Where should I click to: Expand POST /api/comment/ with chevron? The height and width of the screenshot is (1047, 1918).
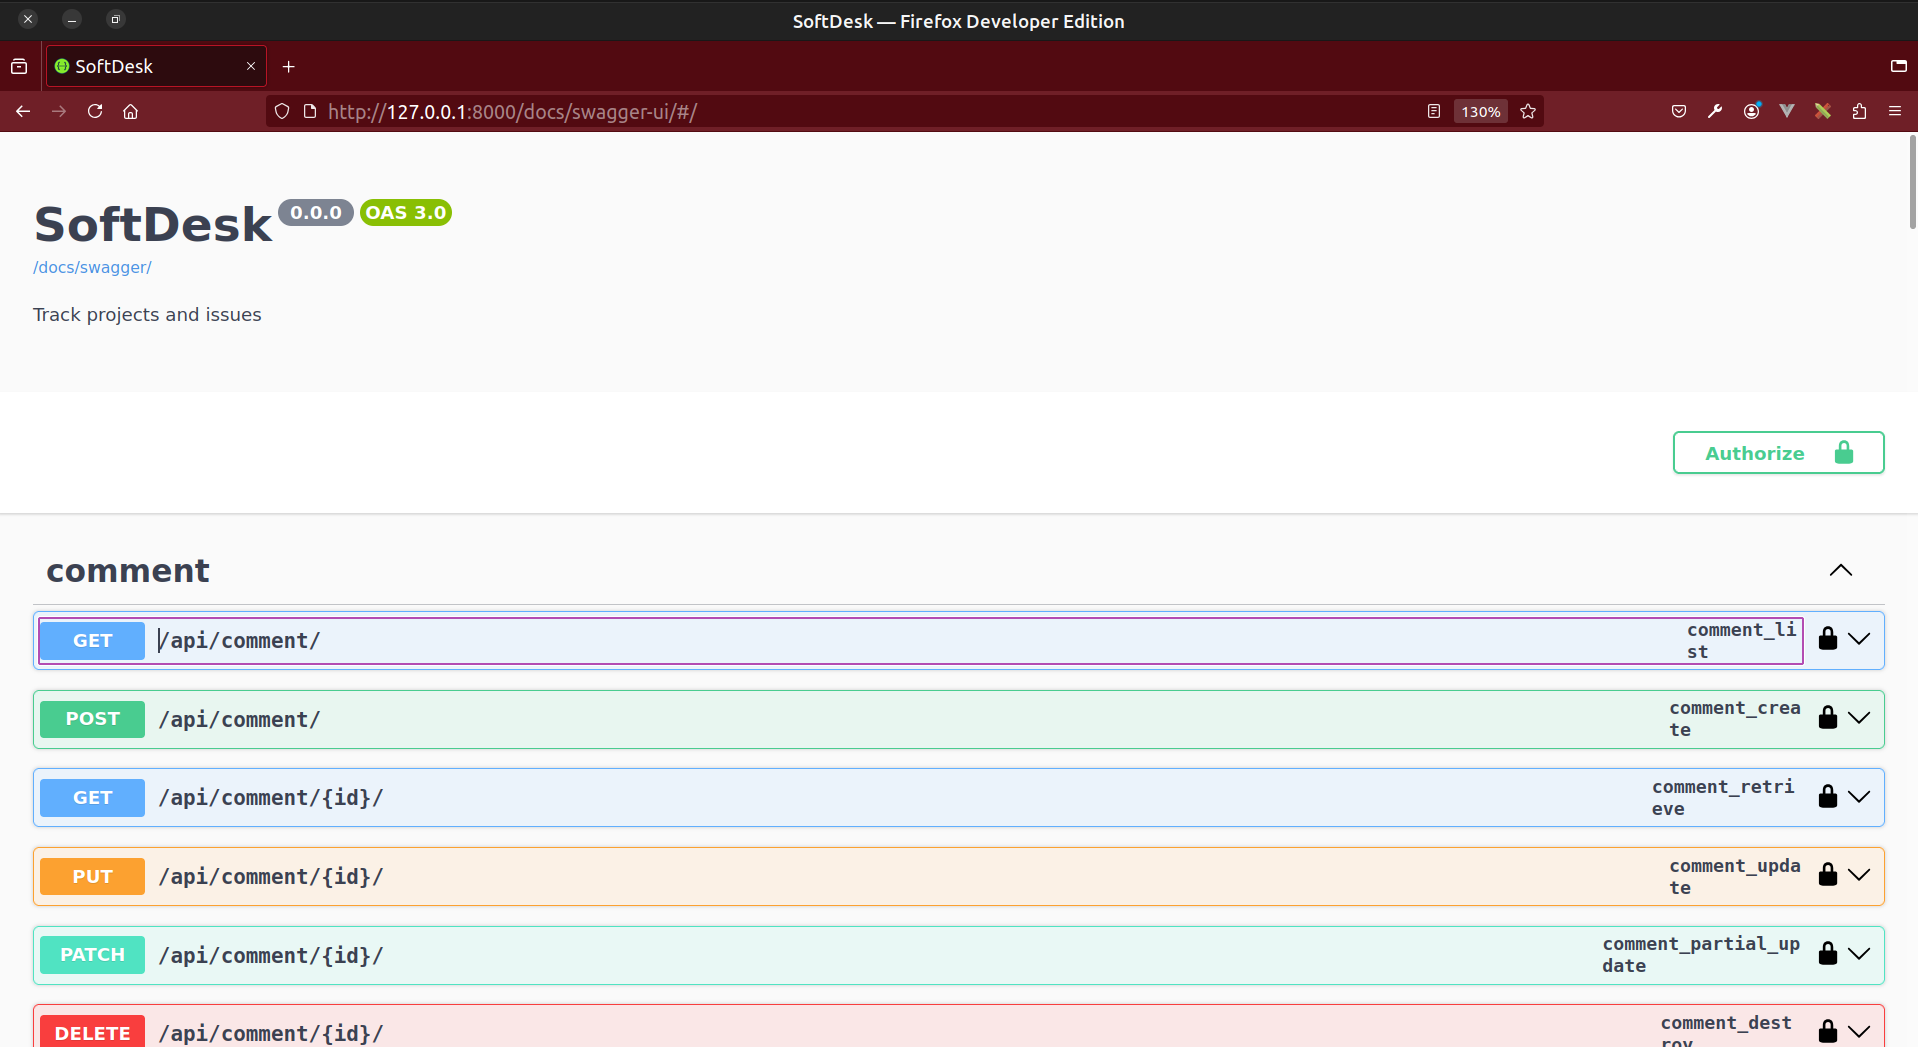(1859, 718)
